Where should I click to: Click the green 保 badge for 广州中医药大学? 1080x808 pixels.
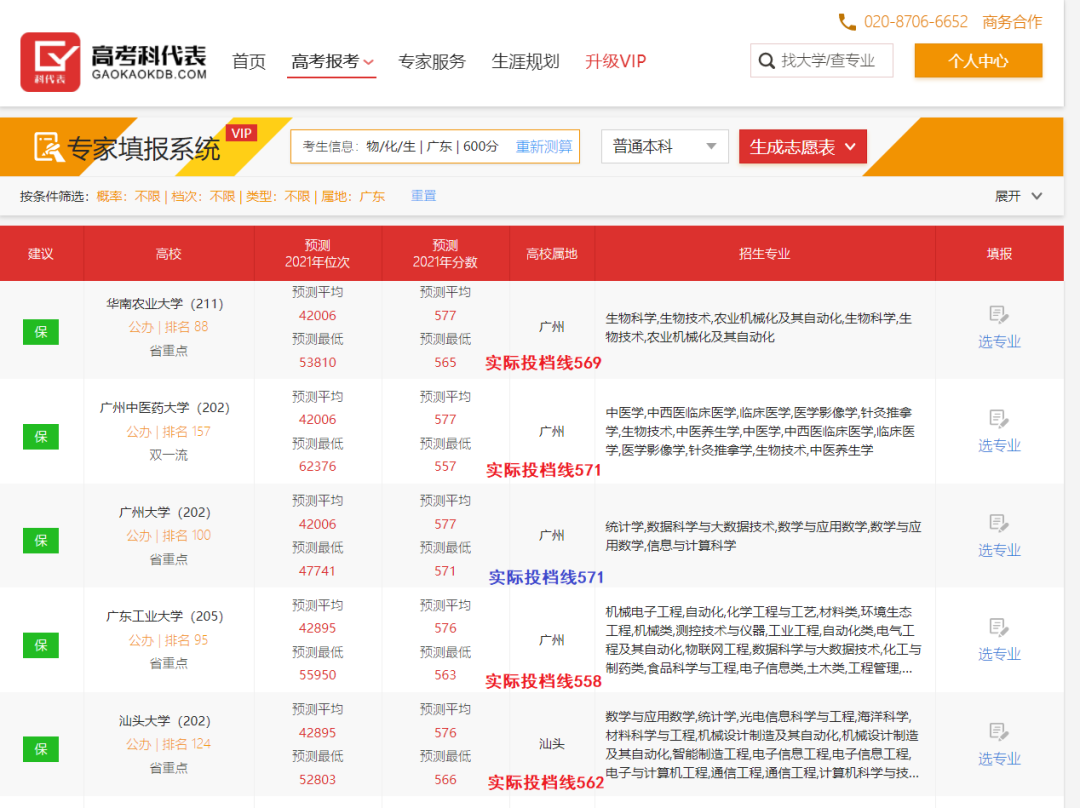(41, 437)
